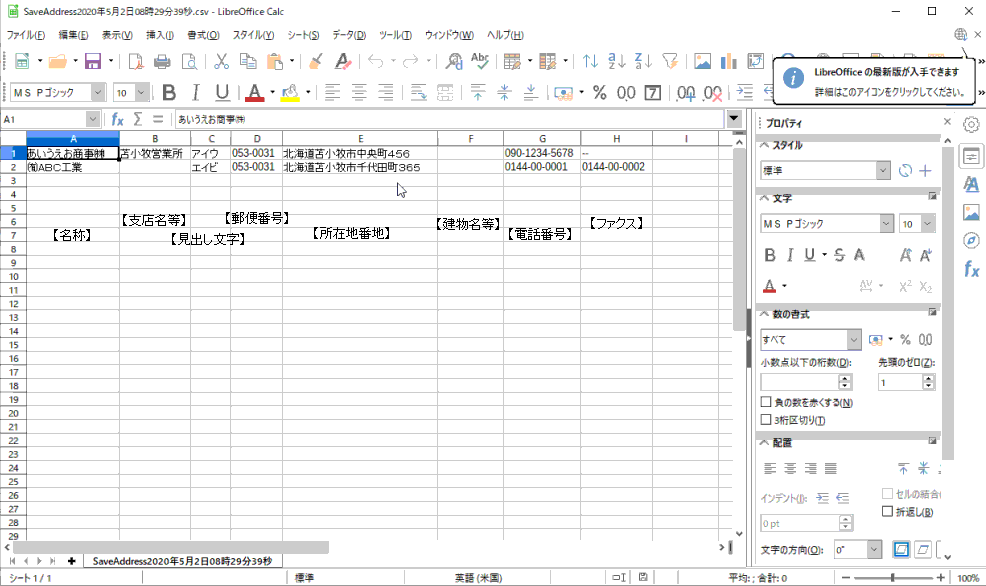Click the Print icon in toolbar
This screenshot has width=986, height=586.
click(x=161, y=62)
